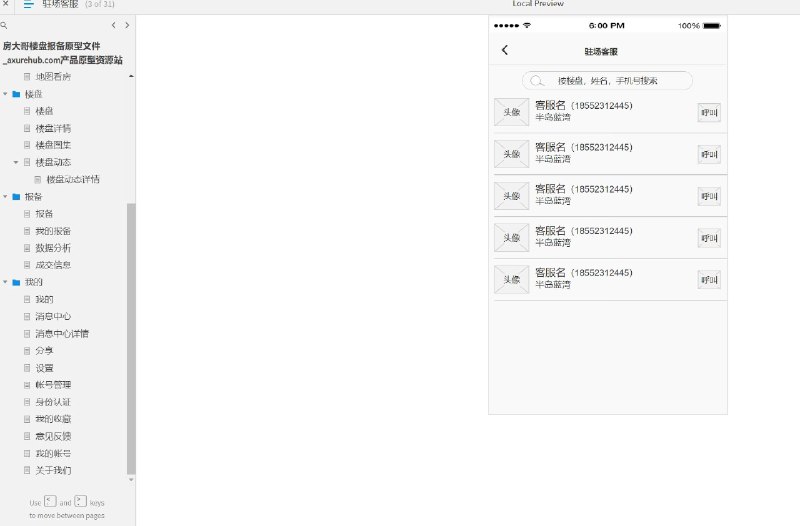The height and width of the screenshot is (526, 800).
Task: Open the 身份认证 page
Action: (53, 402)
